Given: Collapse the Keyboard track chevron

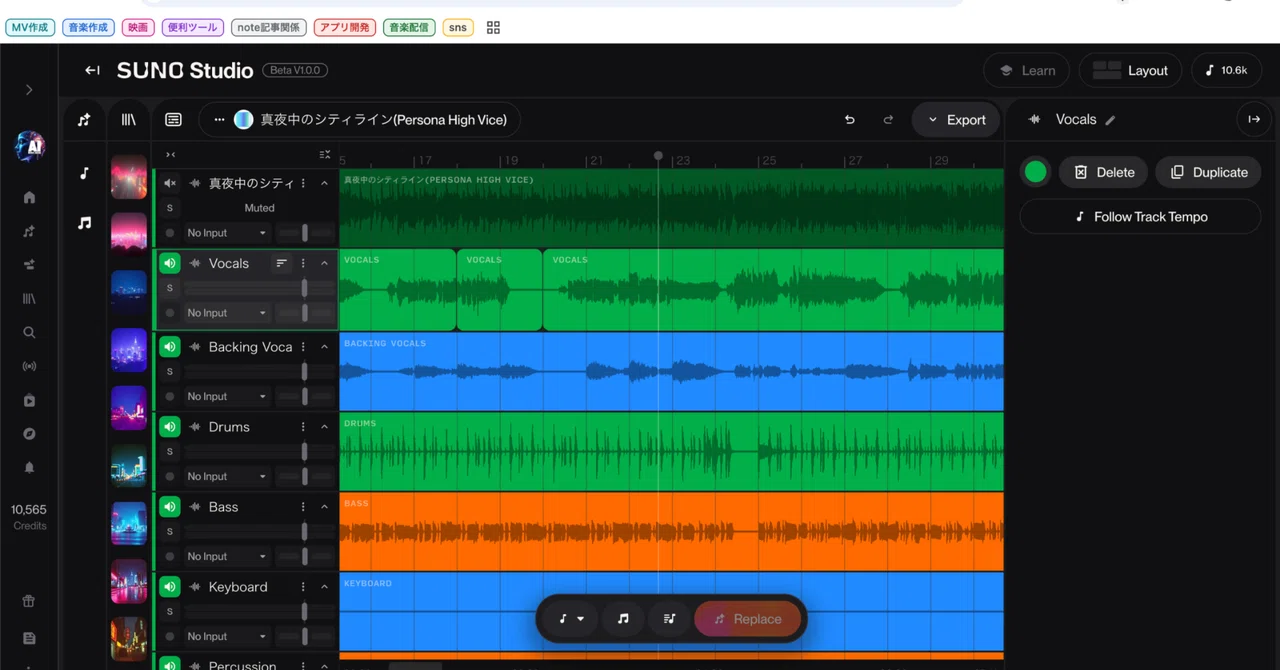Looking at the screenshot, I should (324, 587).
